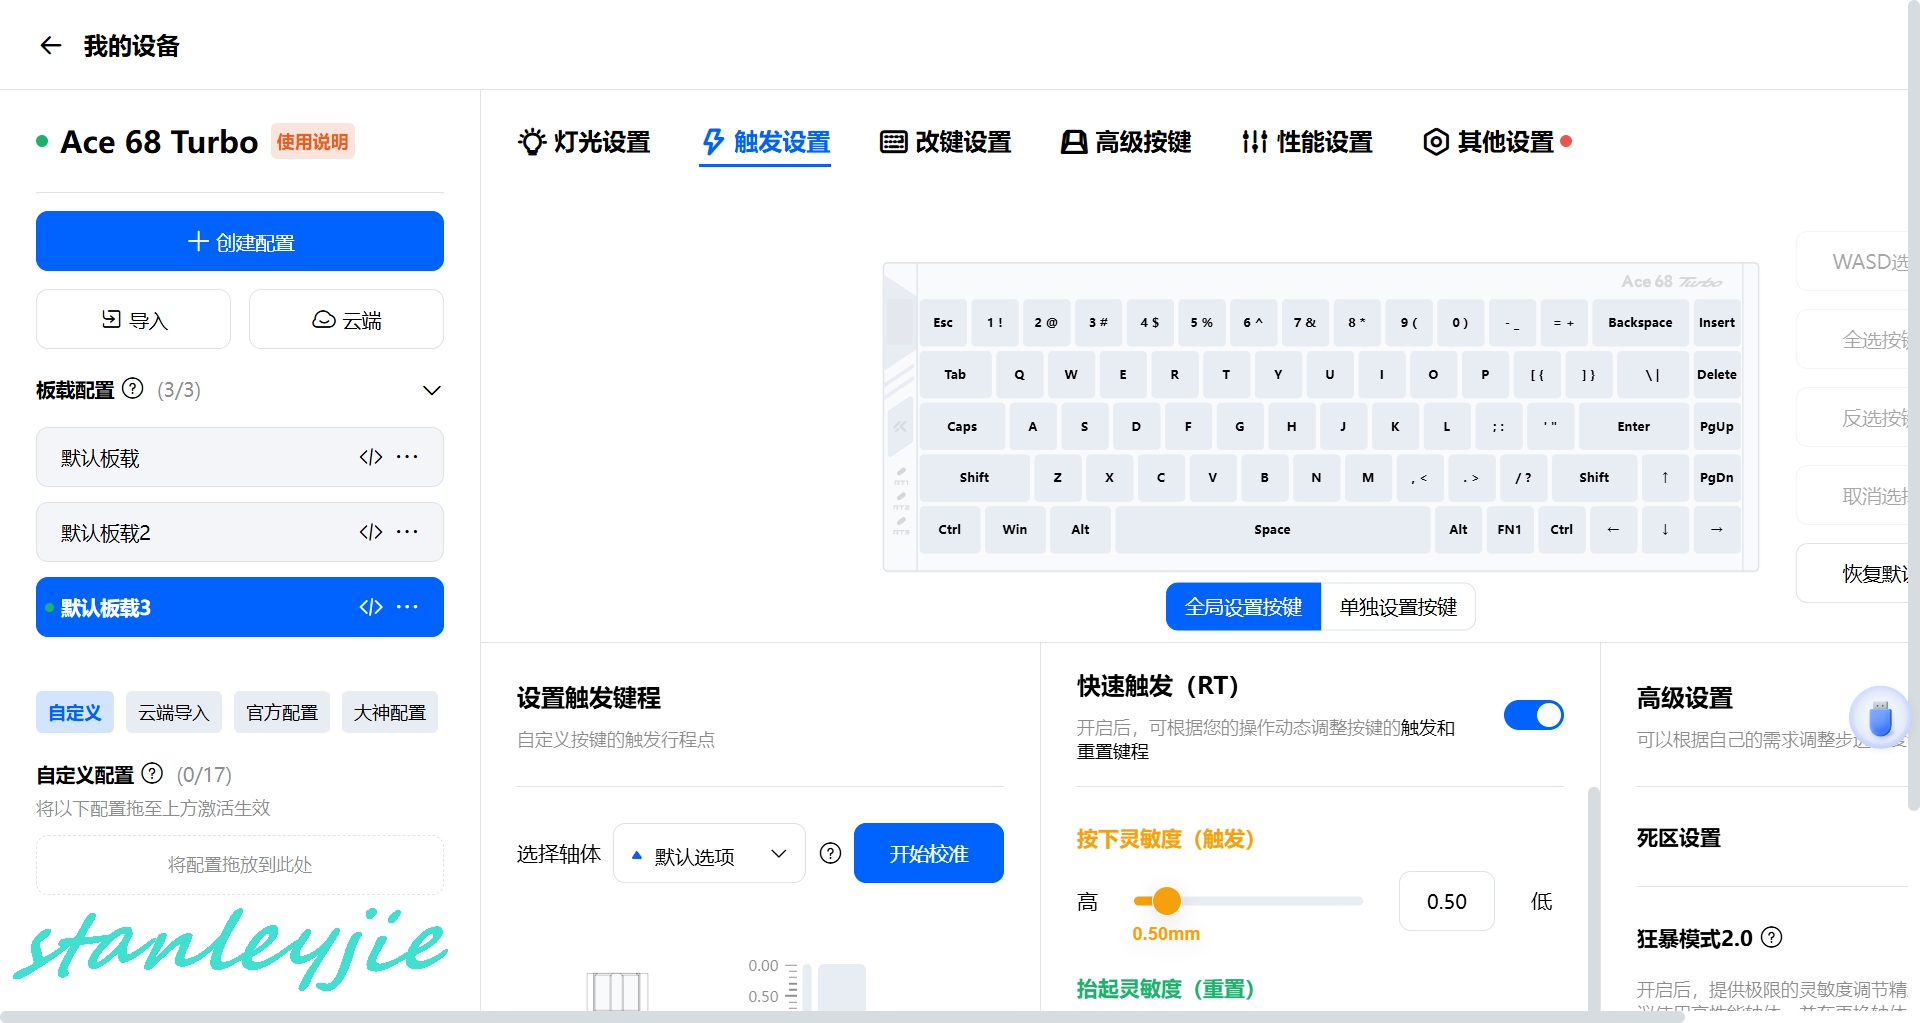Select the Space key on keyboard
The height and width of the screenshot is (1023, 1920).
(1272, 530)
